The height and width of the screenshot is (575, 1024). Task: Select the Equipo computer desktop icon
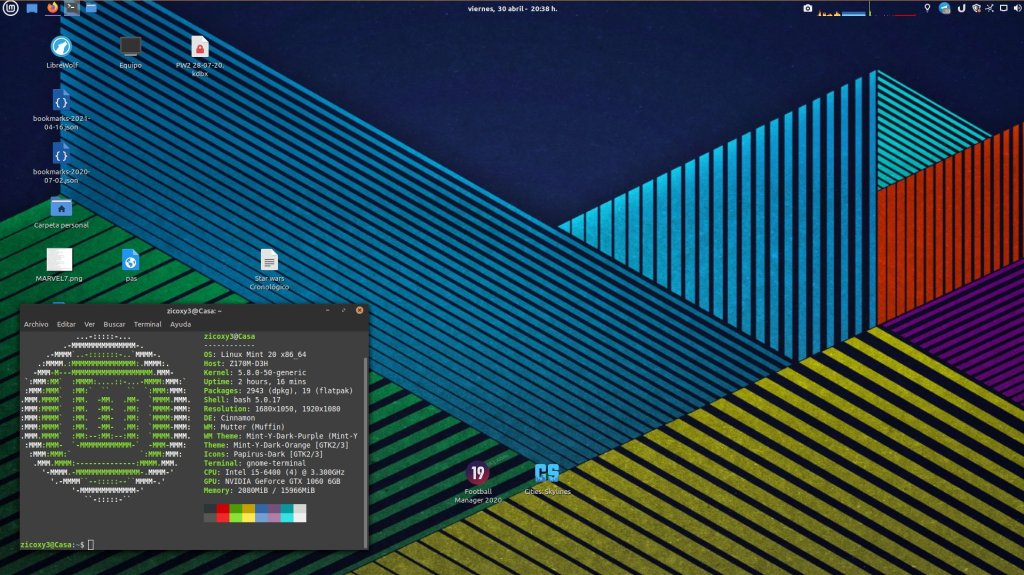click(130, 47)
